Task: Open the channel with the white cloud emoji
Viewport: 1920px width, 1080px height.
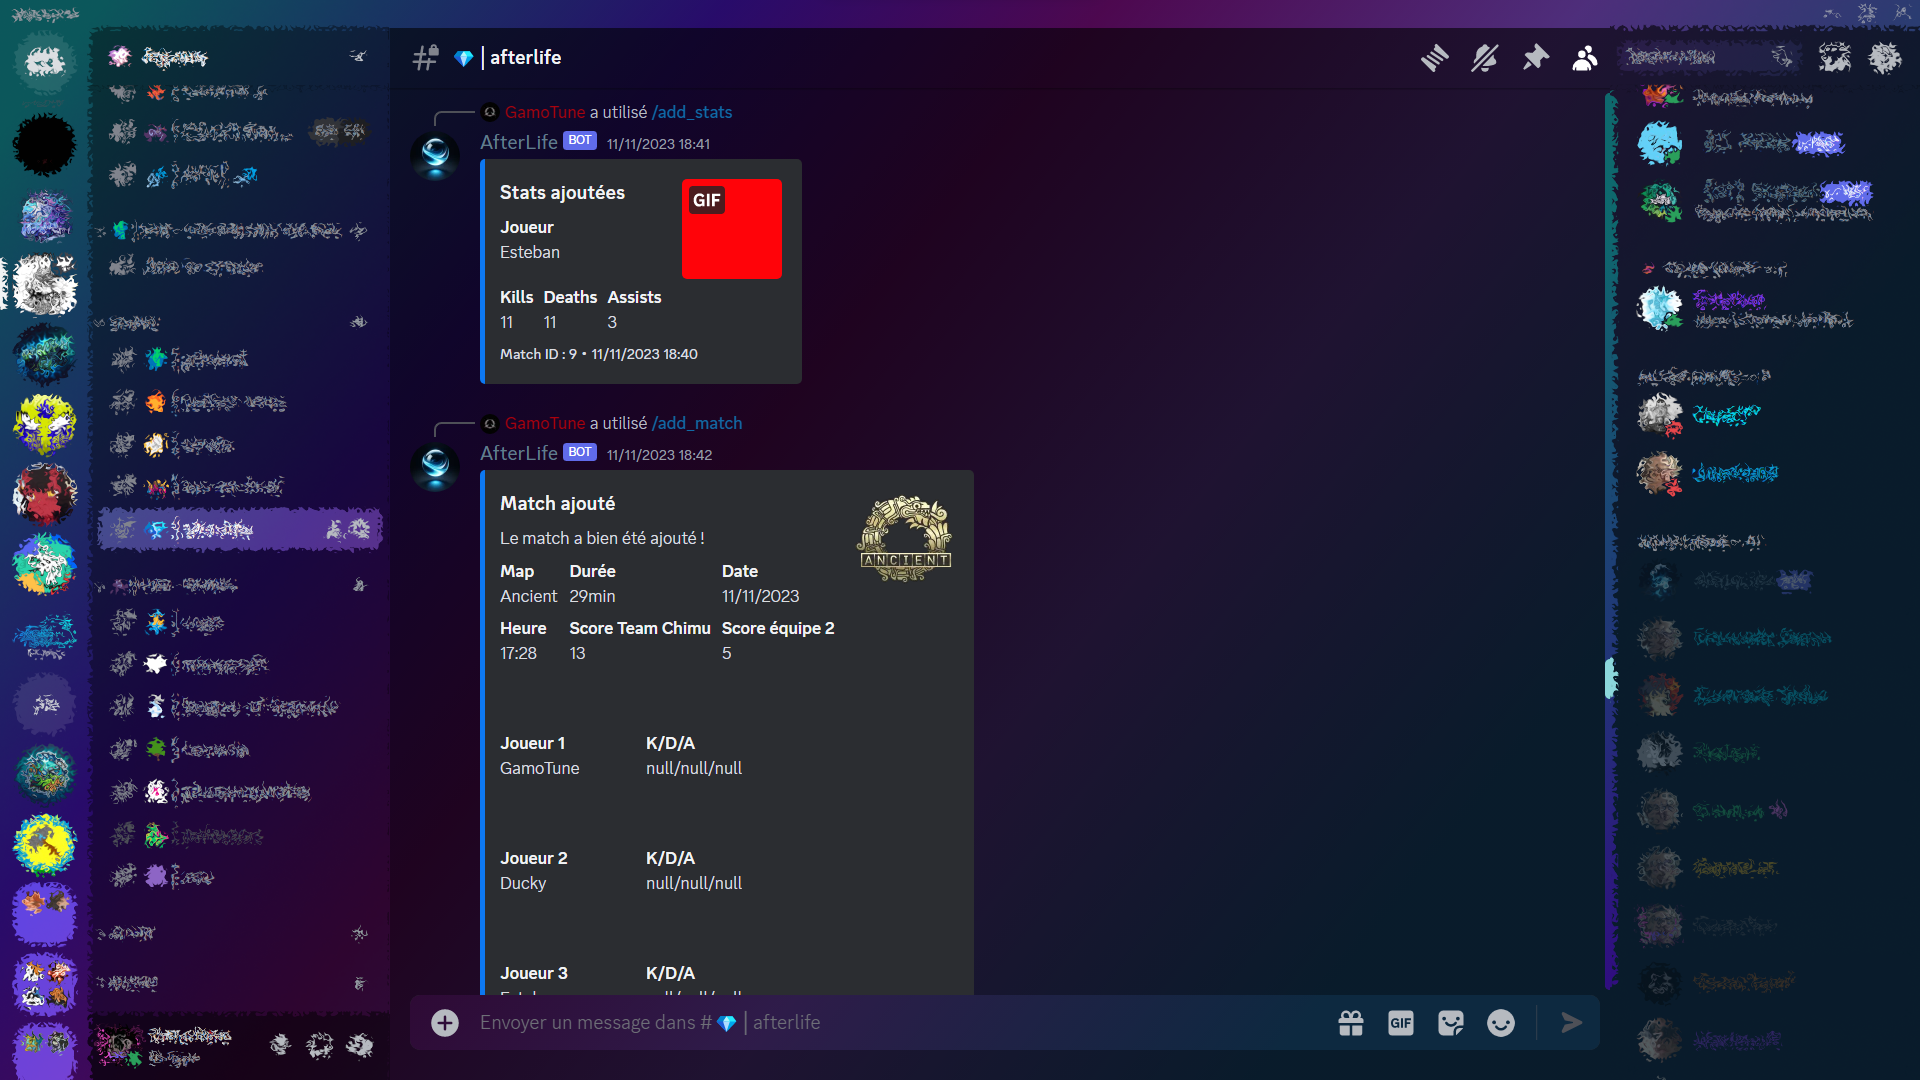Action: (238, 664)
